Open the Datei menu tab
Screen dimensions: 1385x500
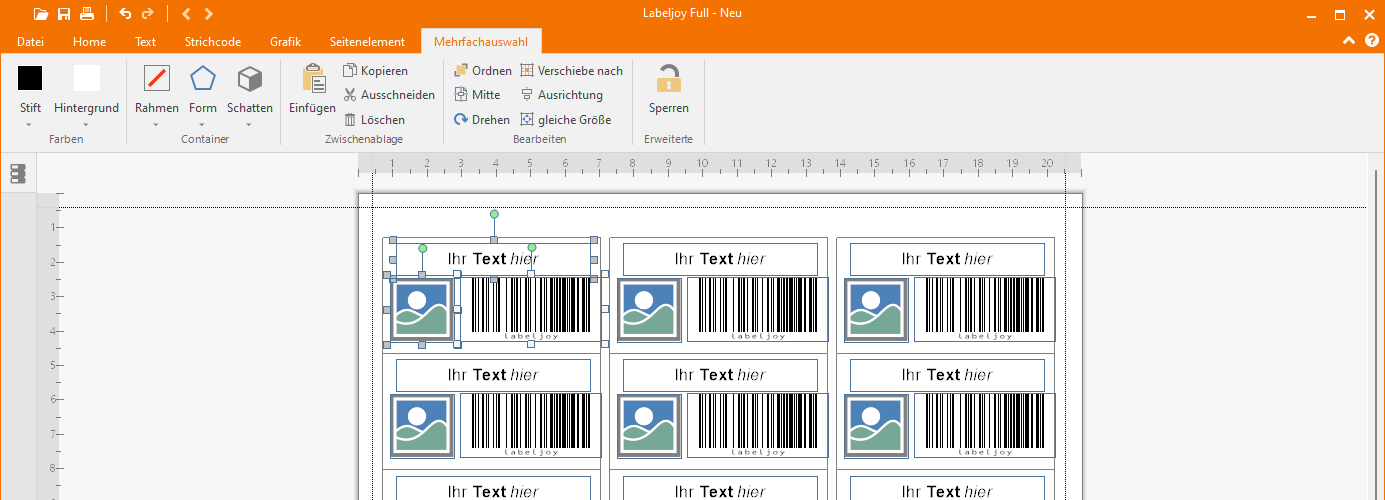tap(30, 42)
